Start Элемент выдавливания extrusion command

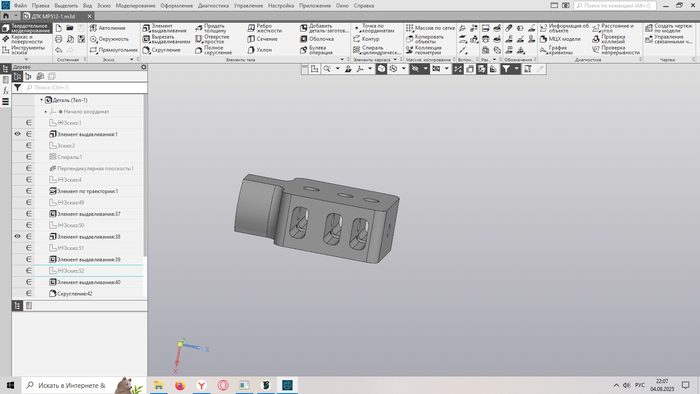(x=165, y=28)
